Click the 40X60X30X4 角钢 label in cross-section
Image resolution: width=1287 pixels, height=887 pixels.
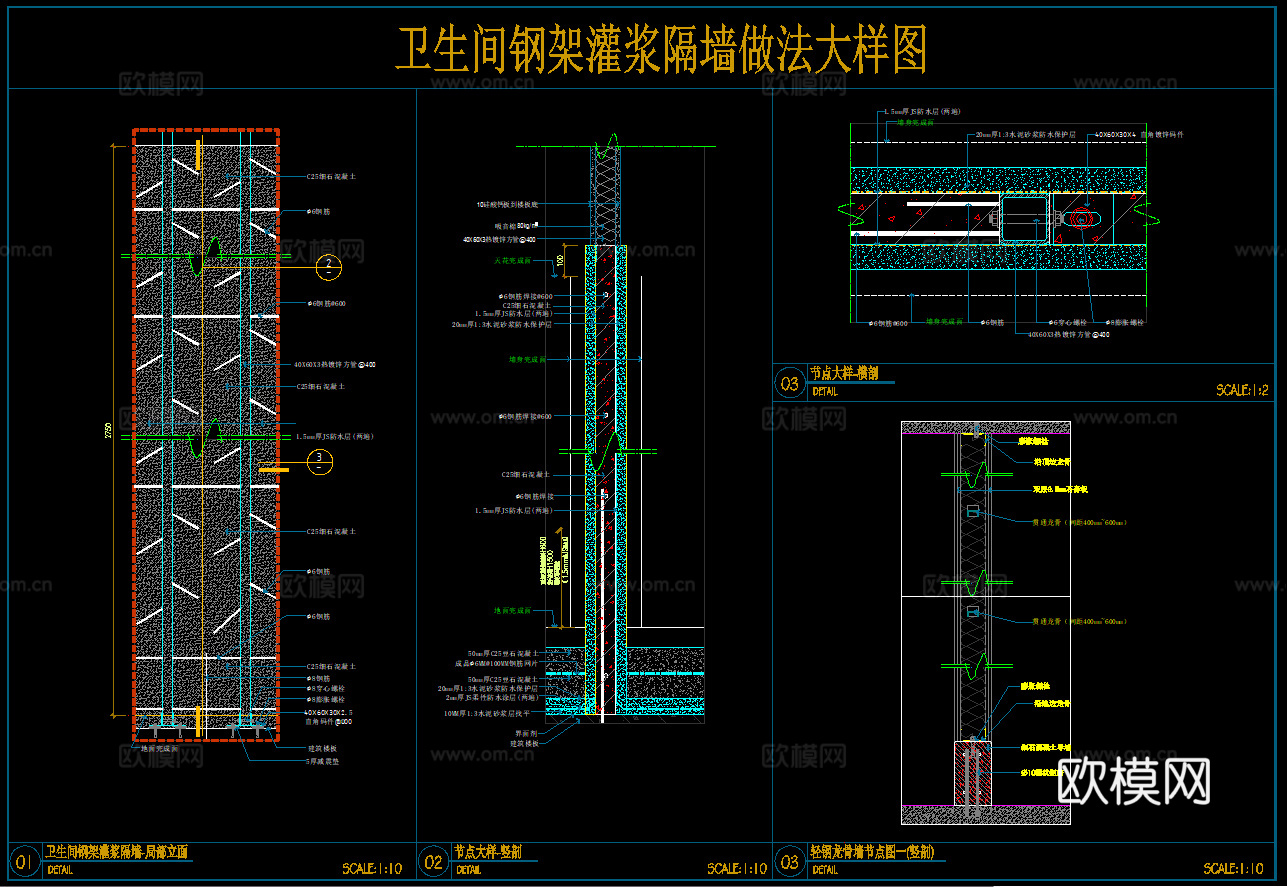point(1140,134)
